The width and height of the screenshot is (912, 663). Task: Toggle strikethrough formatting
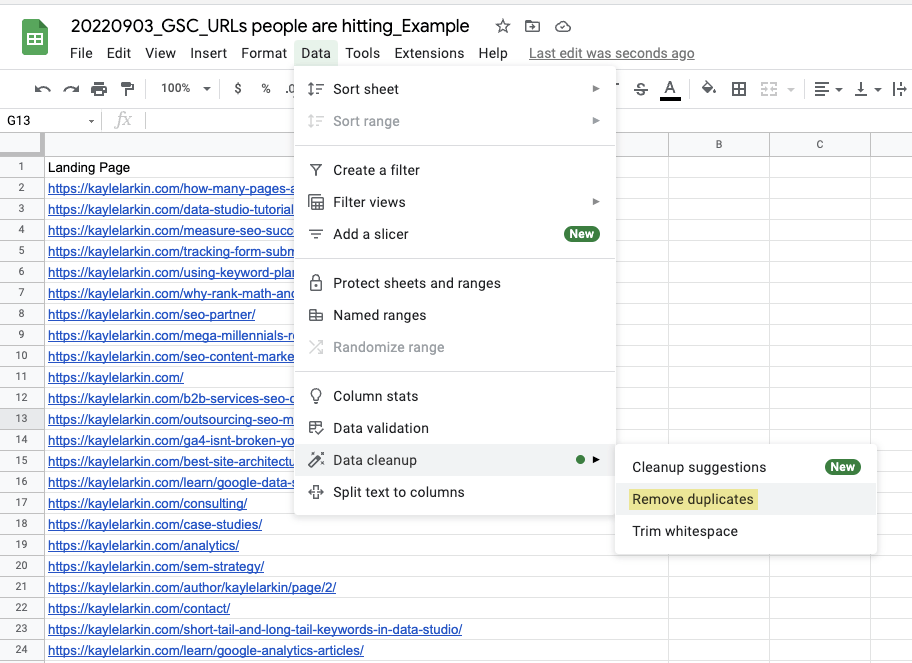(639, 88)
